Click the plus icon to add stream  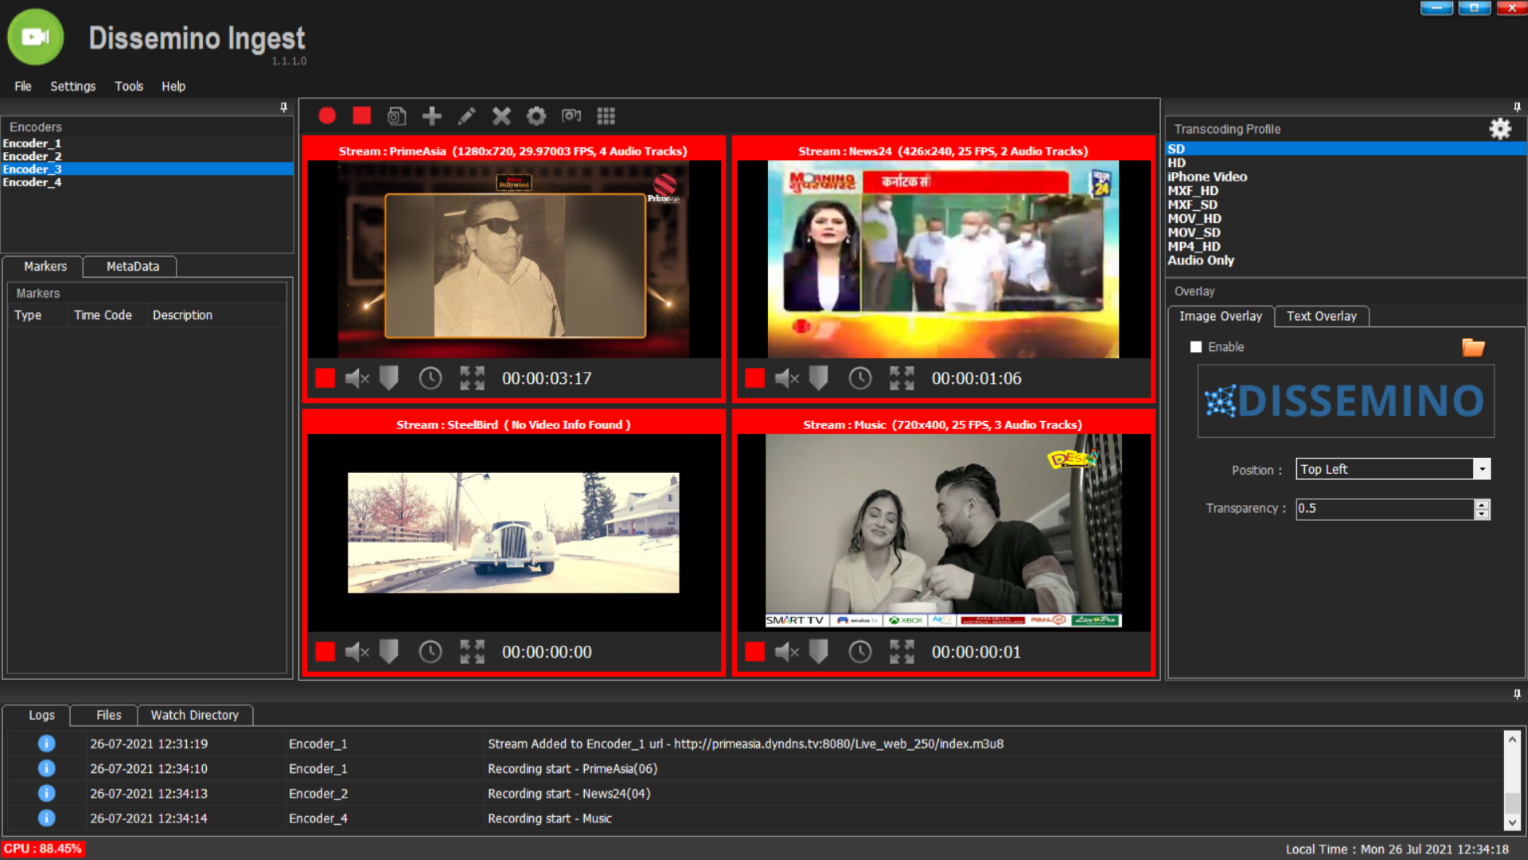point(432,116)
